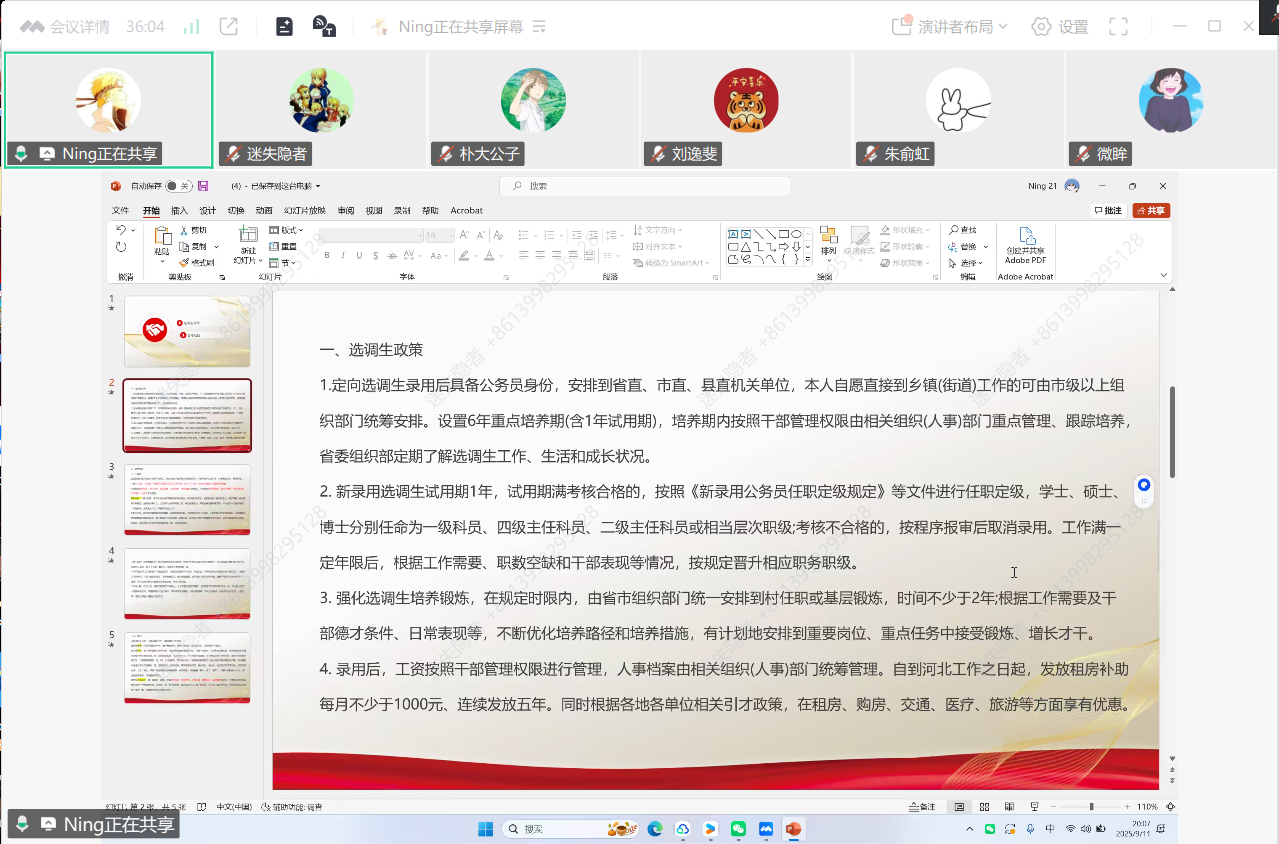This screenshot has height=844, width=1279.
Task: Open the Insert (插入) ribbon tab
Action: [179, 211]
